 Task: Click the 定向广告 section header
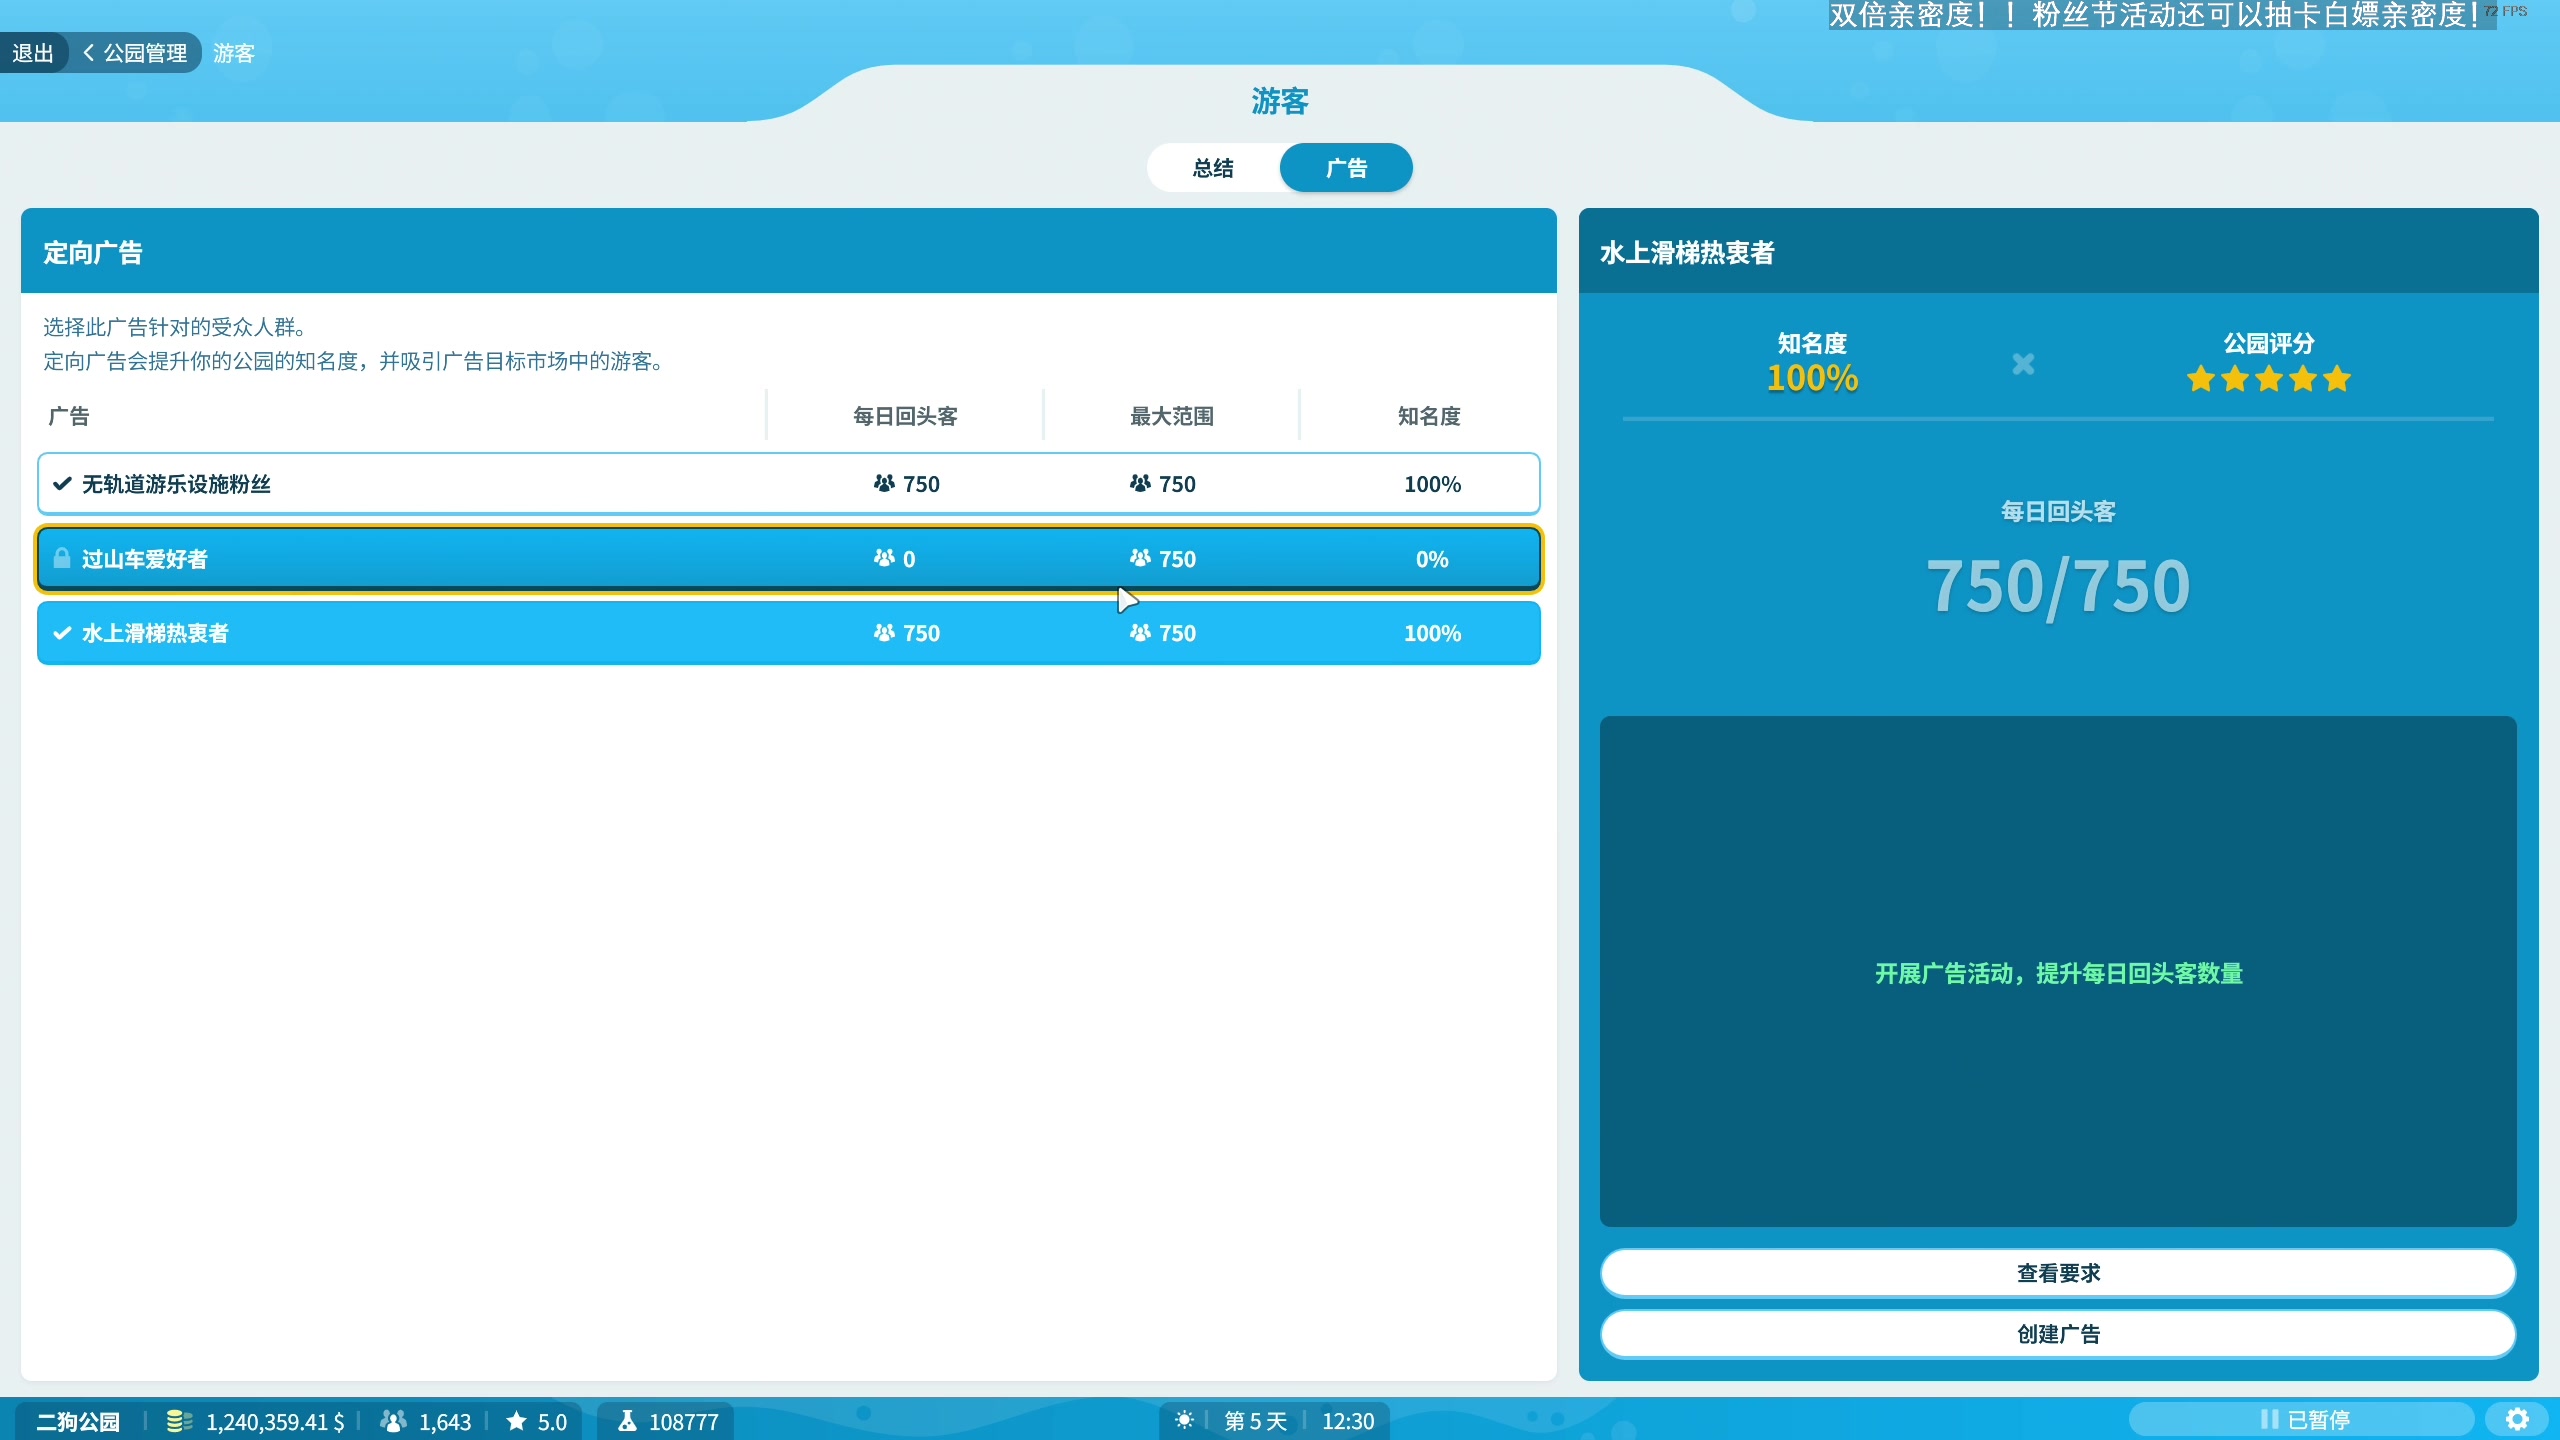click(x=93, y=253)
